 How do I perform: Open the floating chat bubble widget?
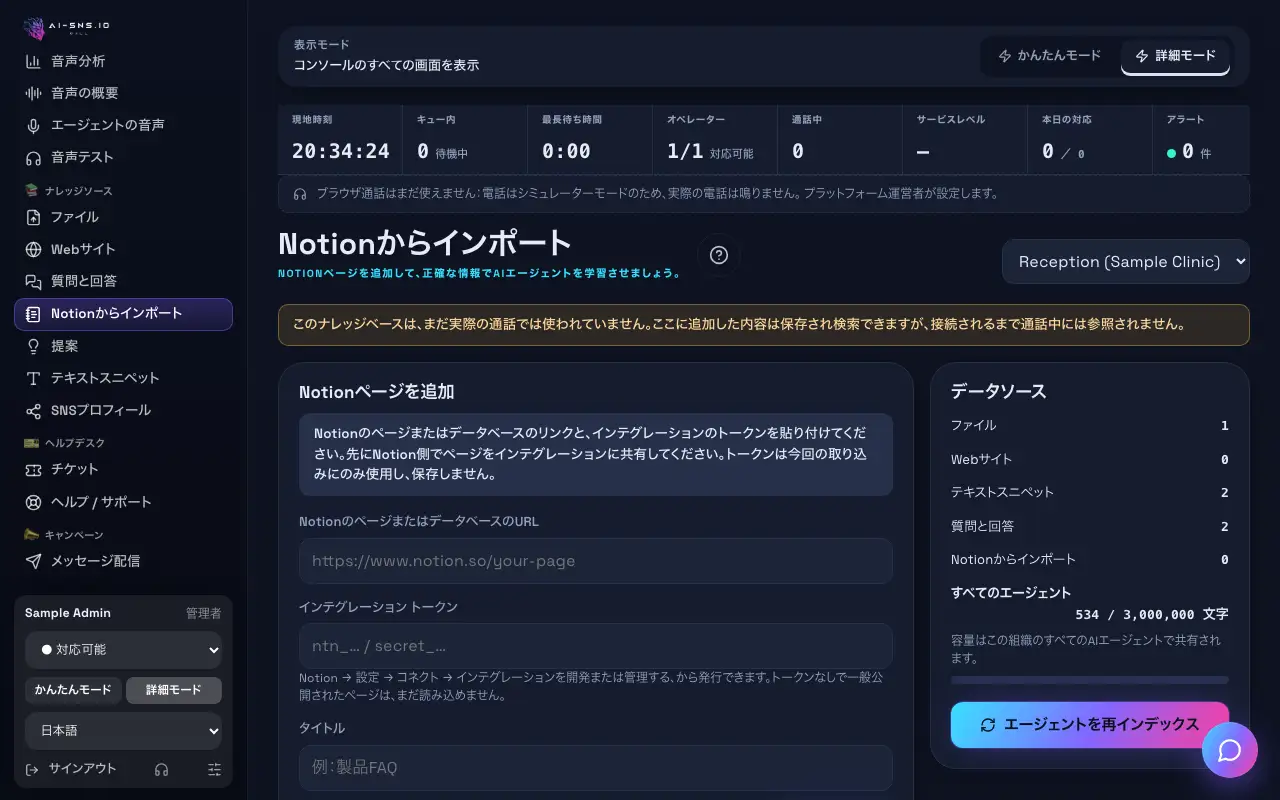(1229, 750)
